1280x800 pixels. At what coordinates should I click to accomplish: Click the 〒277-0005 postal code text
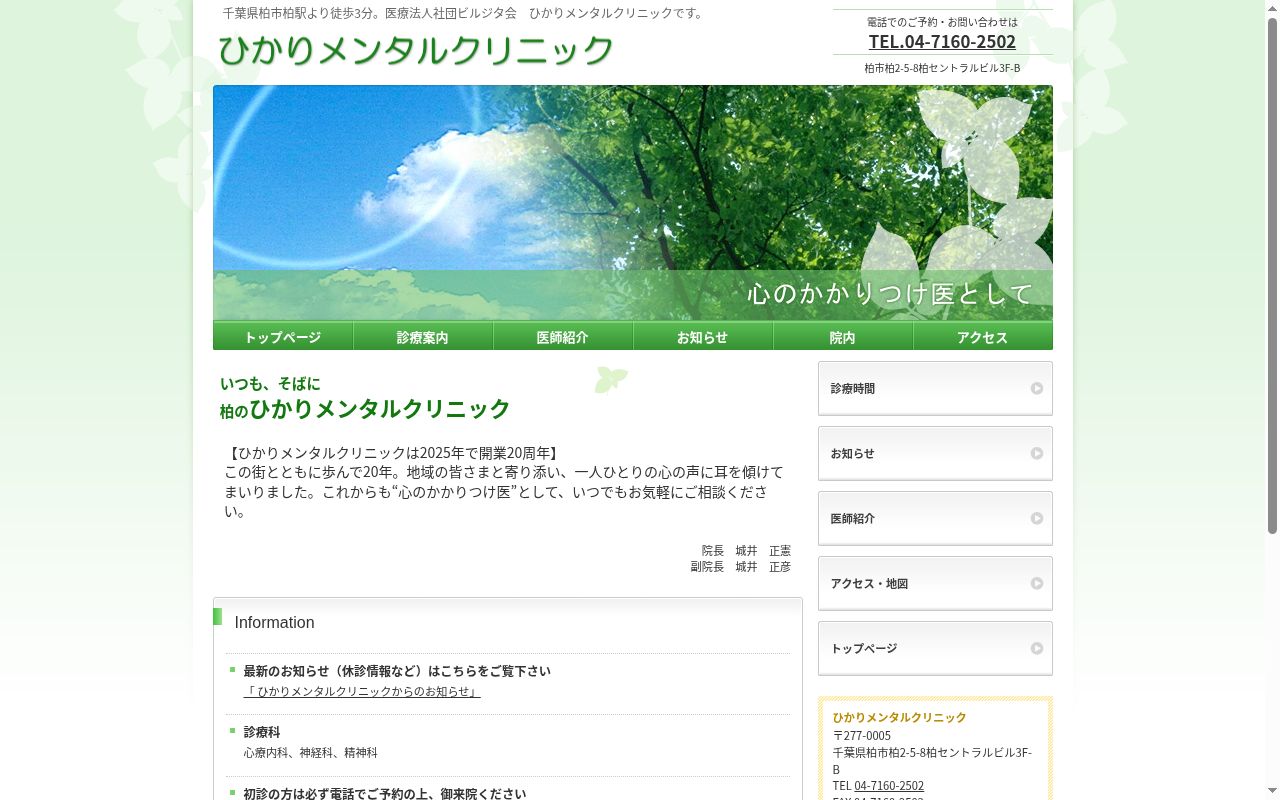click(x=862, y=736)
